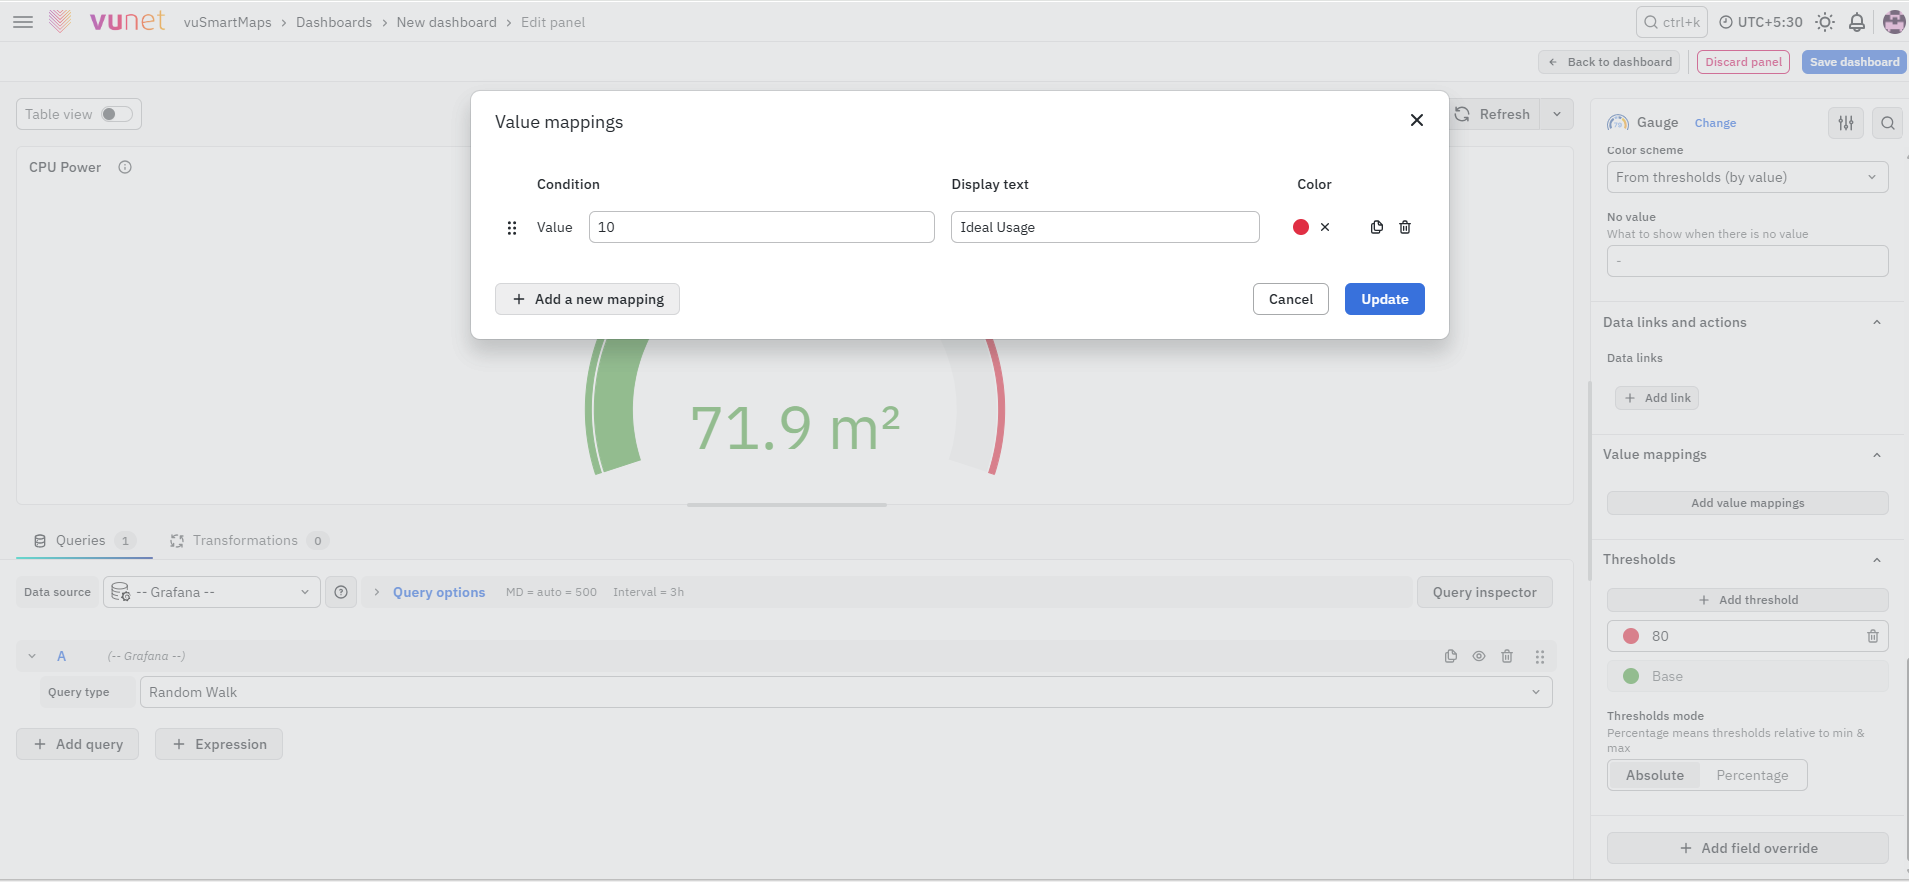
Task: Click Add threshold button
Action: click(1747, 600)
